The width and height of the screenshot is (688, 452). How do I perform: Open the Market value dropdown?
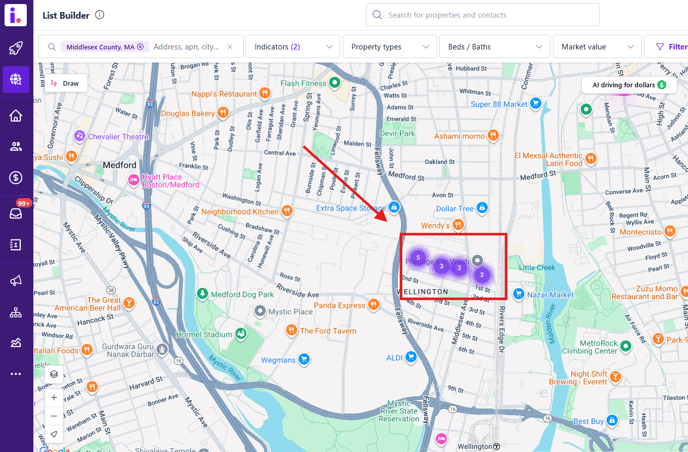coord(597,47)
